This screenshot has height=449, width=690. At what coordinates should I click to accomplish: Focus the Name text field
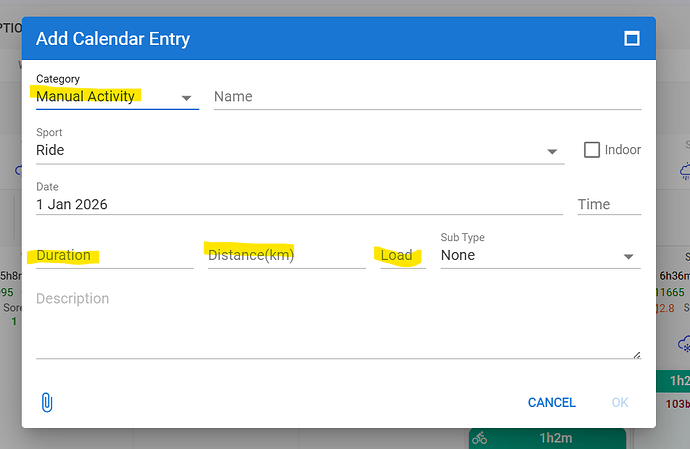pyautogui.click(x=426, y=97)
